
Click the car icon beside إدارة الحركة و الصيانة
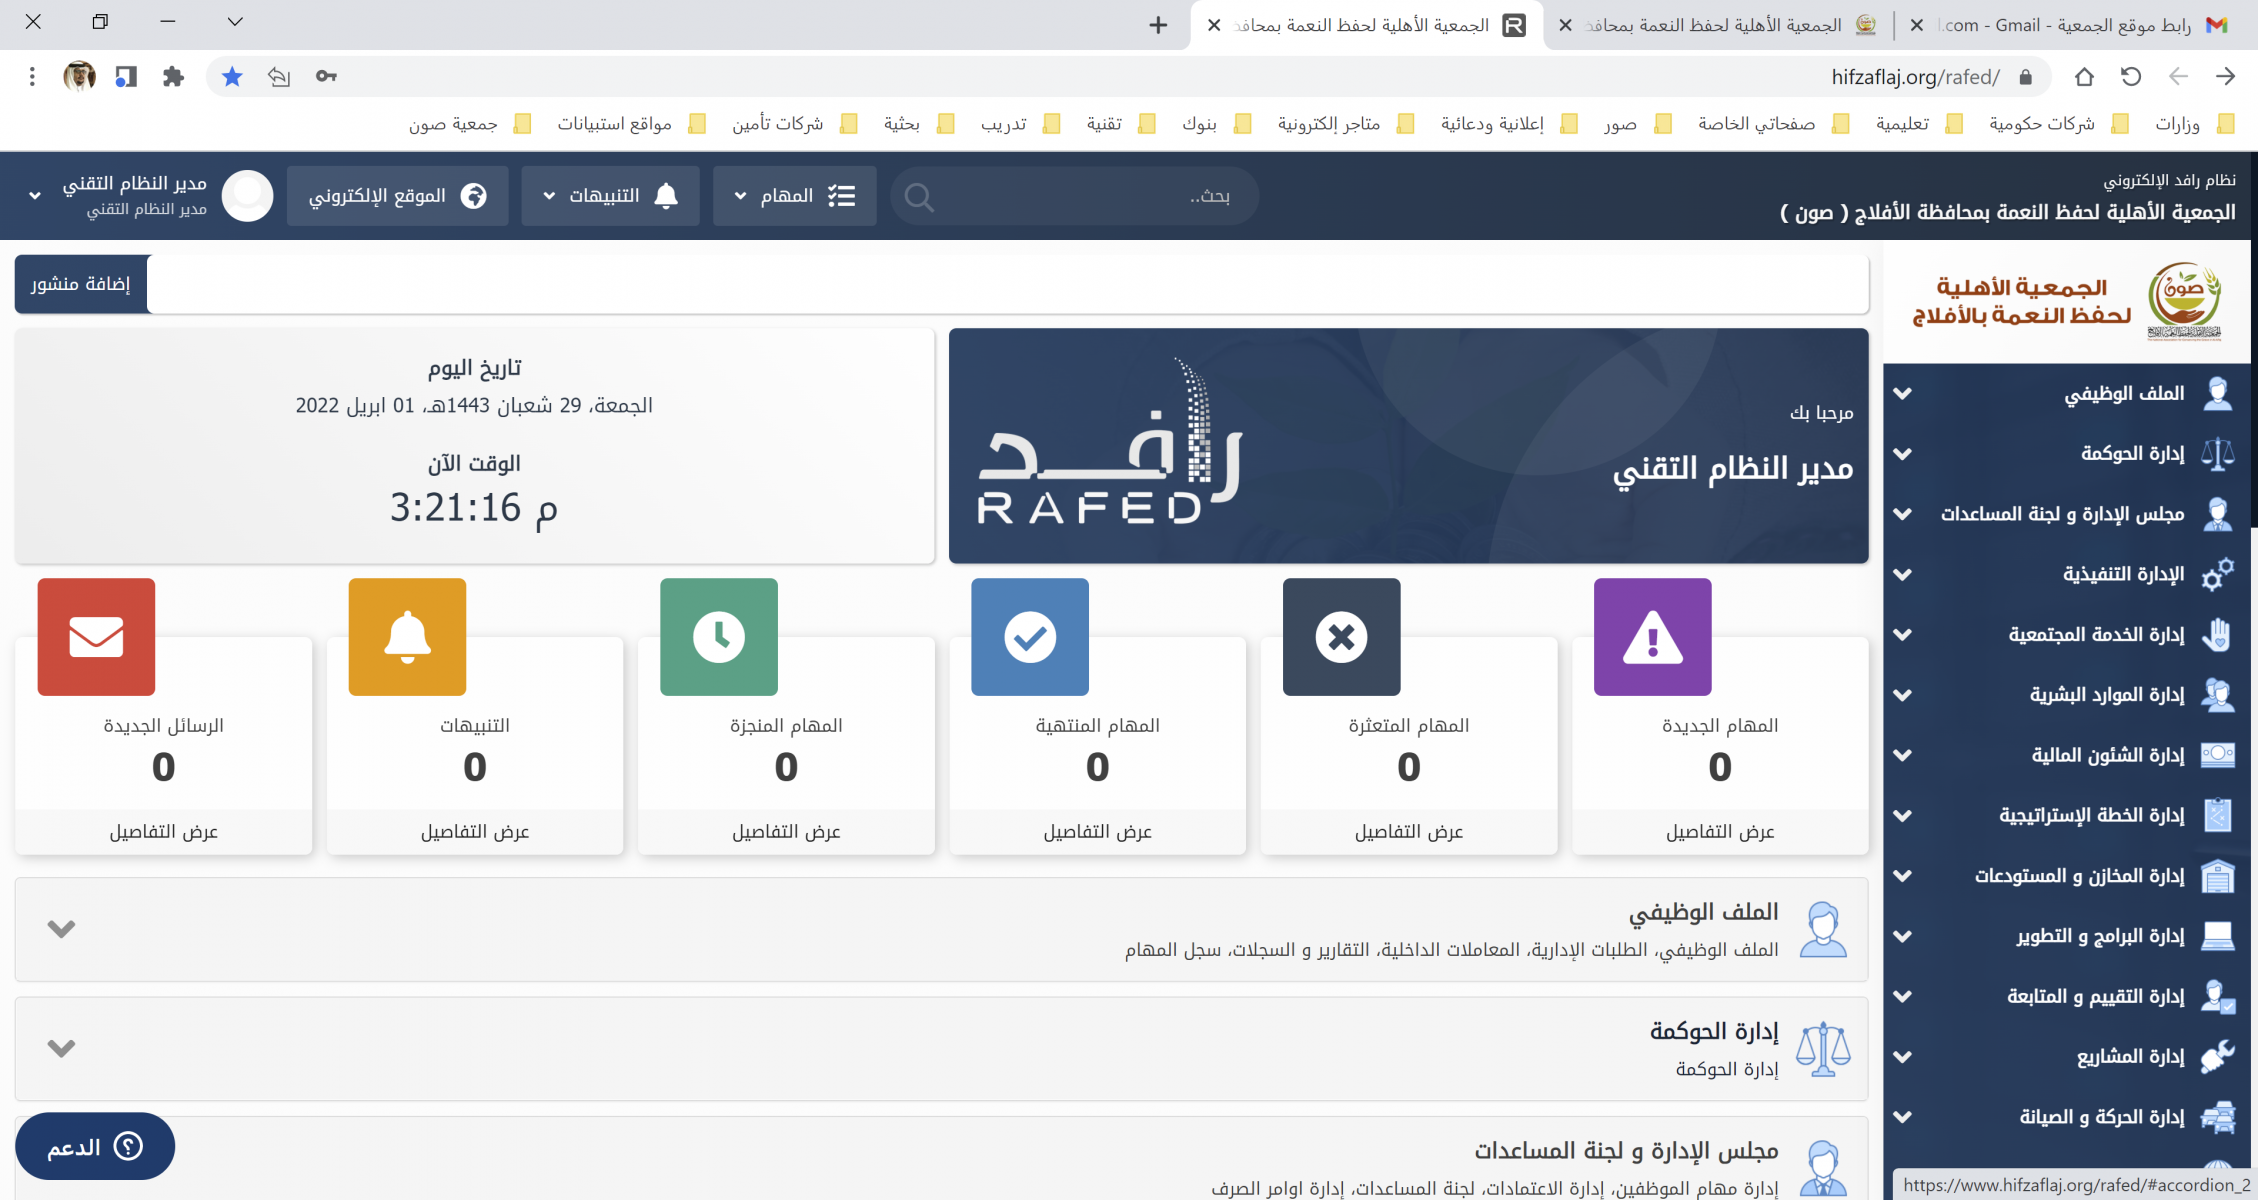[2217, 1117]
